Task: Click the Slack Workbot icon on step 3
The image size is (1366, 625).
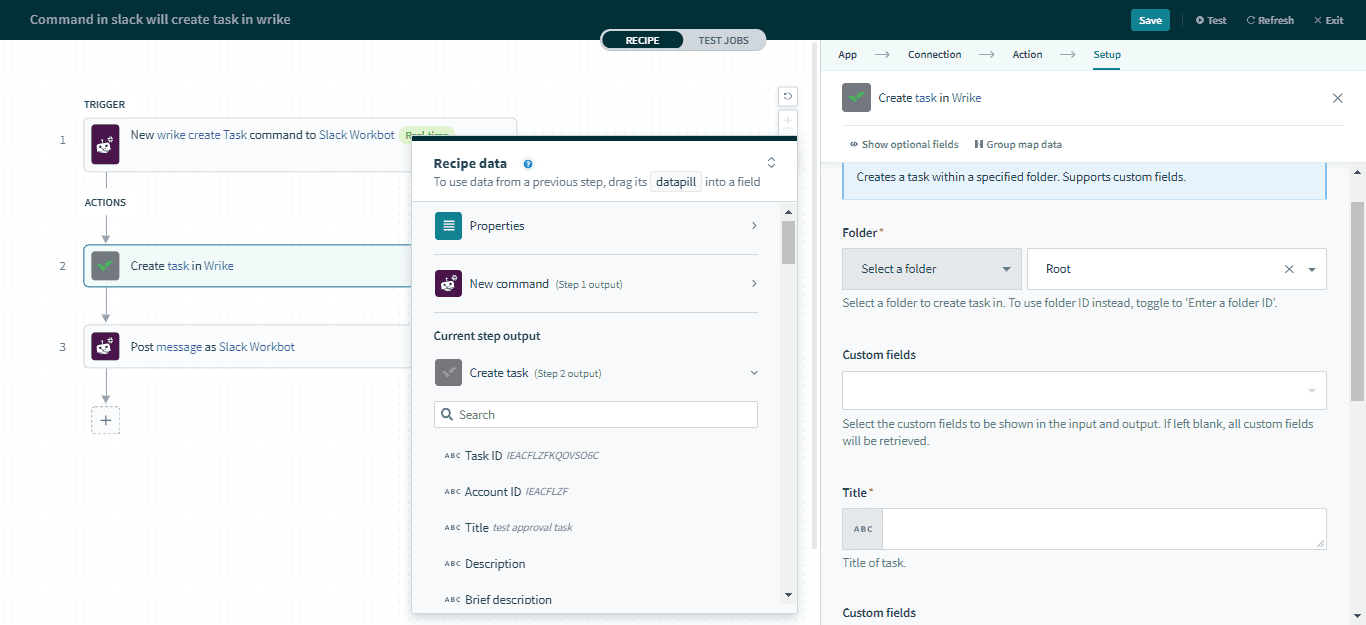Action: point(105,345)
